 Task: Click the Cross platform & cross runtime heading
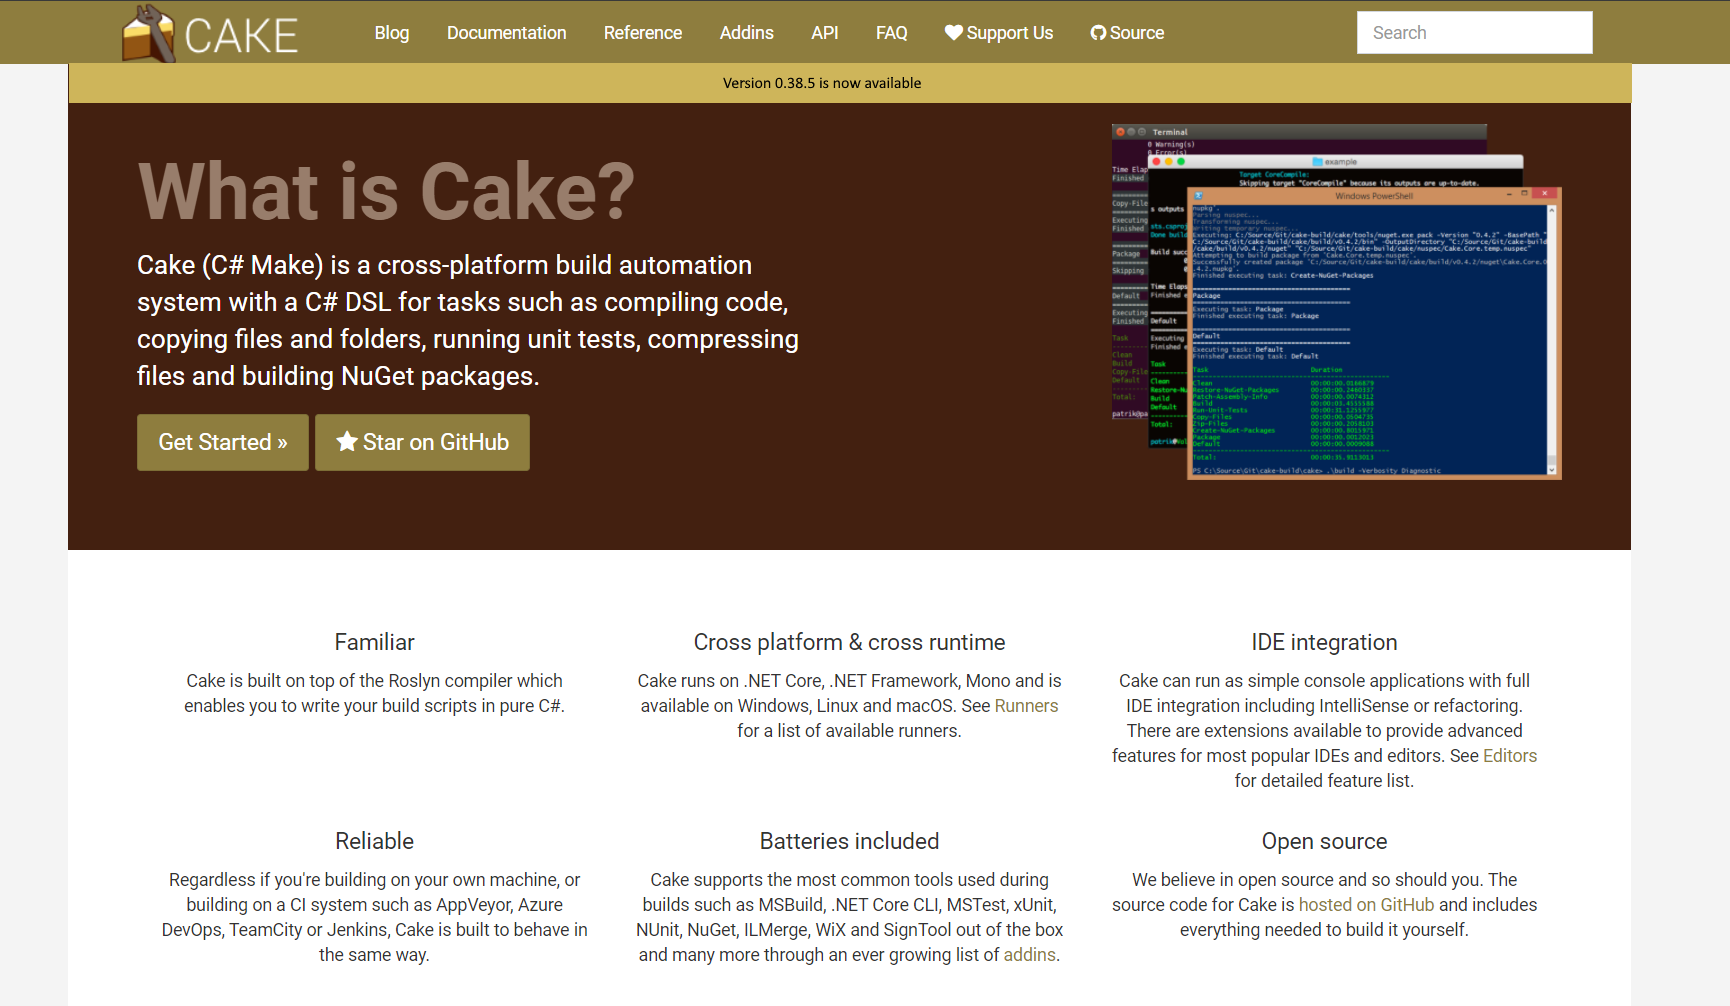(x=849, y=642)
